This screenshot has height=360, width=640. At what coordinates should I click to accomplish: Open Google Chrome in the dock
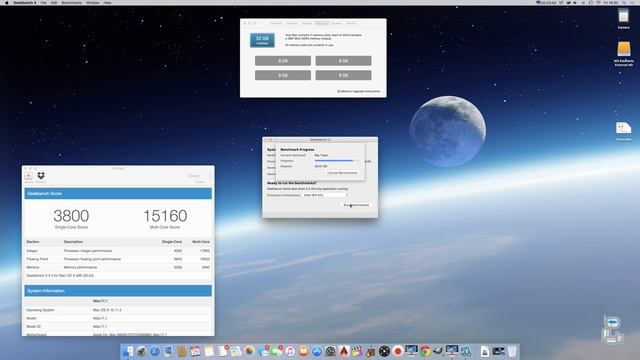point(425,351)
